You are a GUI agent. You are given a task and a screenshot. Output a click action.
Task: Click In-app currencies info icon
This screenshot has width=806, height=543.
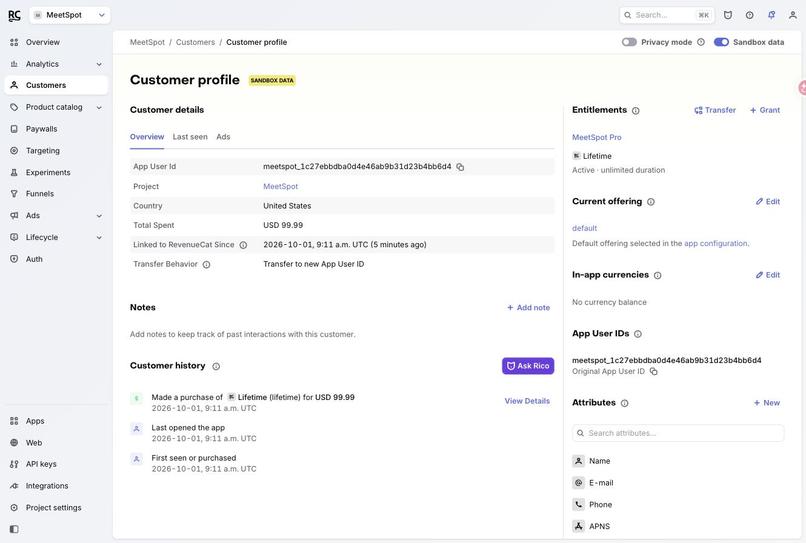tap(657, 276)
